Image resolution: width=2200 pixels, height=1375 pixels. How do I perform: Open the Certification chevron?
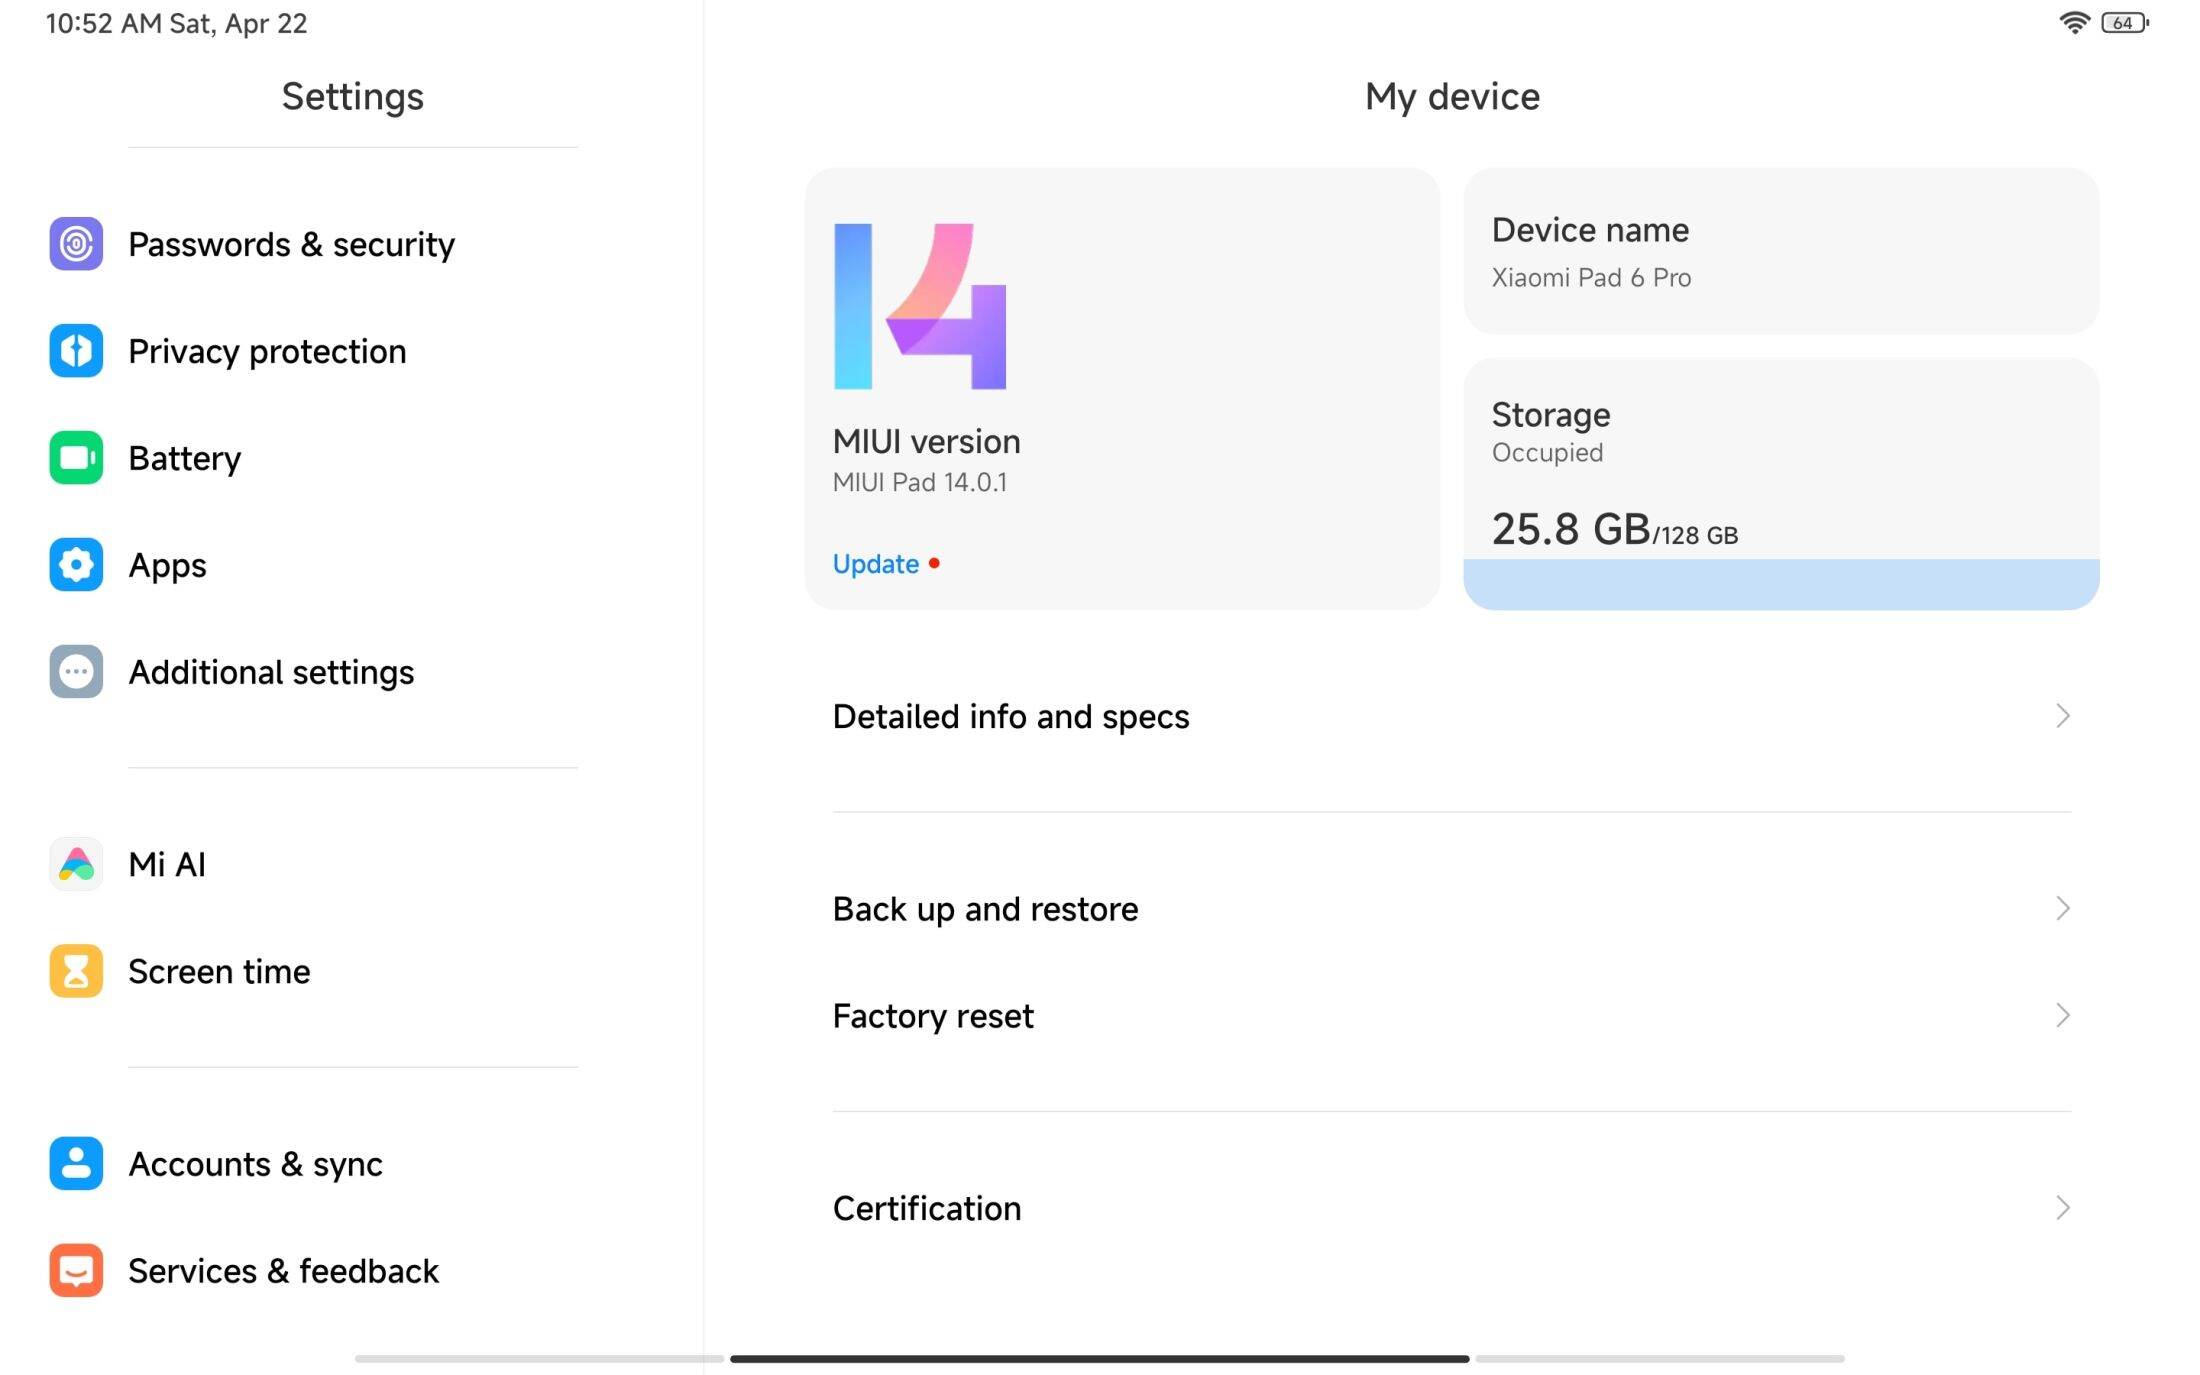[2062, 1208]
